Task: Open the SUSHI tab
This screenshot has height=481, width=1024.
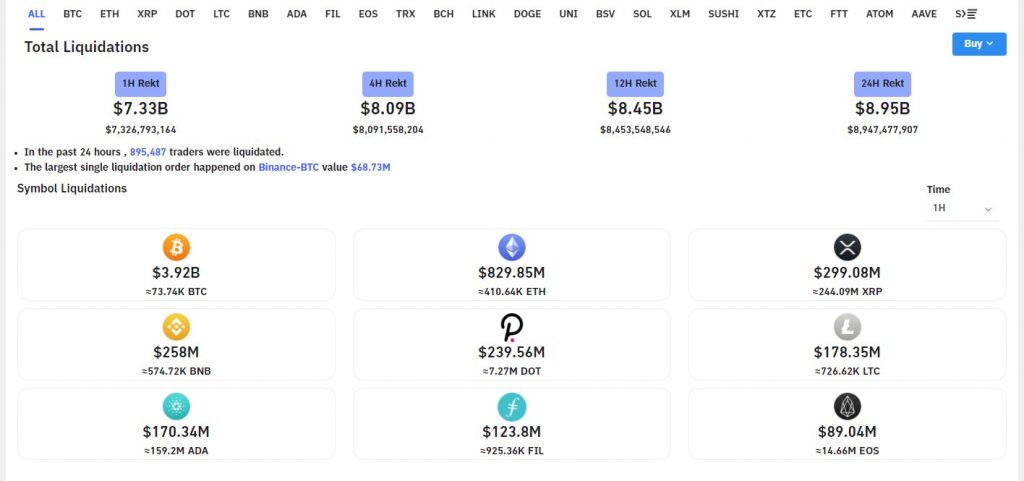Action: tap(724, 14)
